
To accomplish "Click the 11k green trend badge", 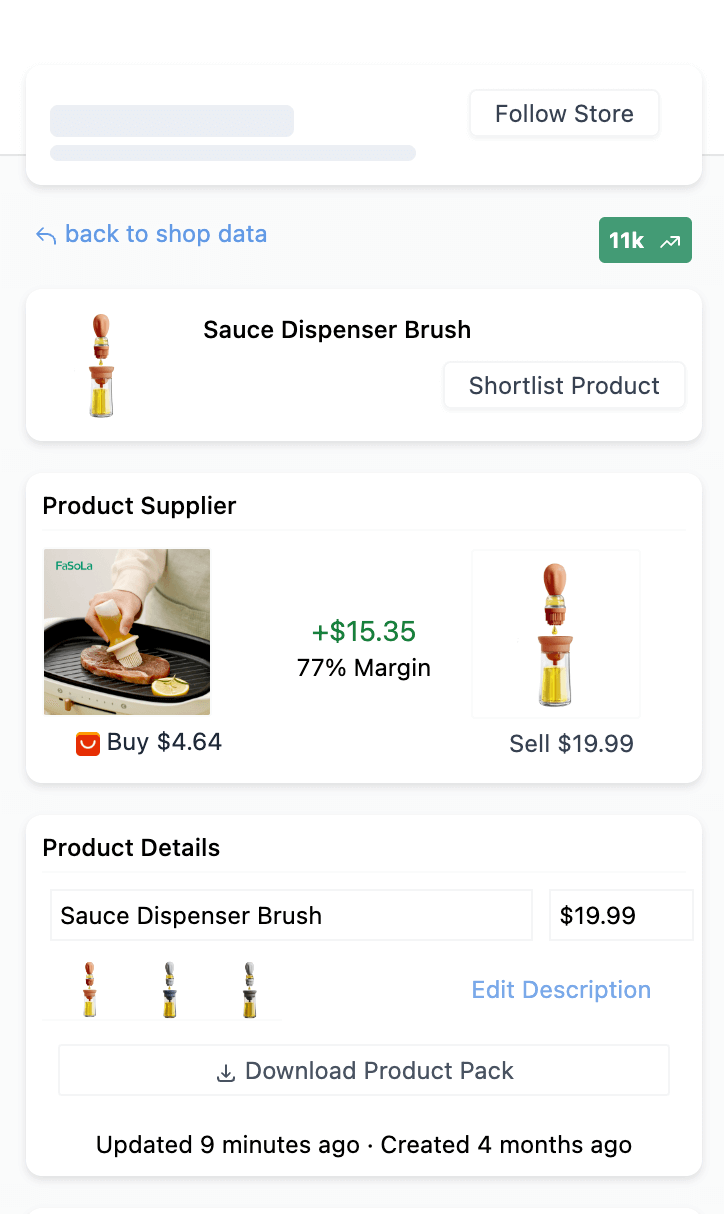I will [x=645, y=241].
